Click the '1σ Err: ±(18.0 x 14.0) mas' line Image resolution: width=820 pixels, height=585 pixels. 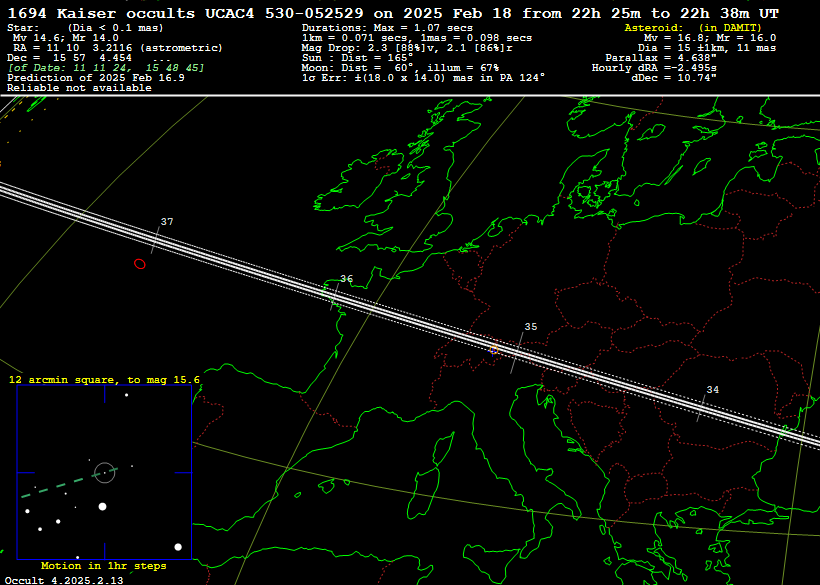(x=424, y=78)
